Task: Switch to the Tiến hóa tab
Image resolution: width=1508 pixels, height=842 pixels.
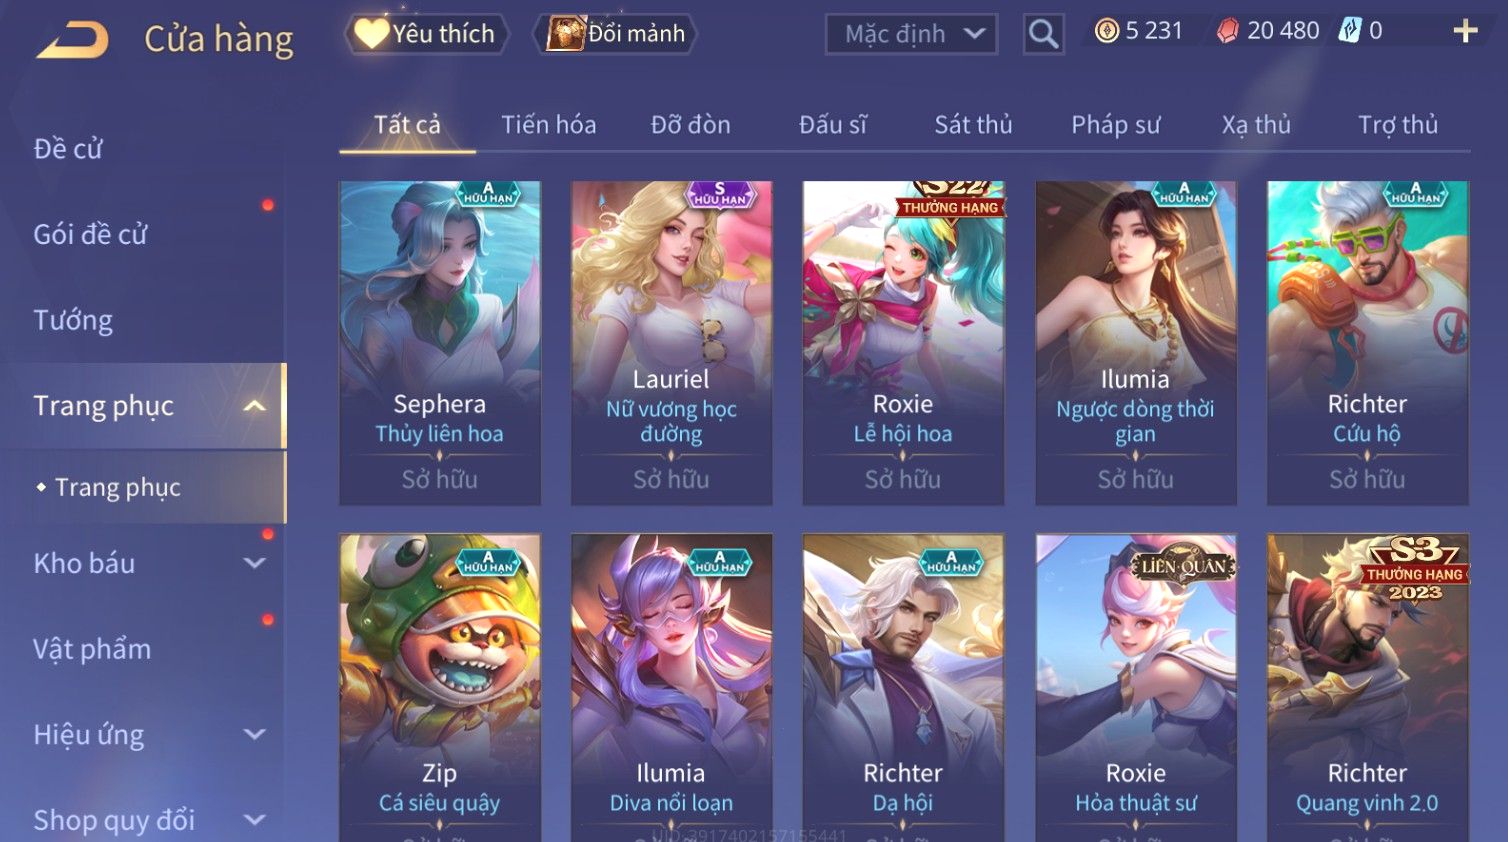Action: [x=548, y=125]
